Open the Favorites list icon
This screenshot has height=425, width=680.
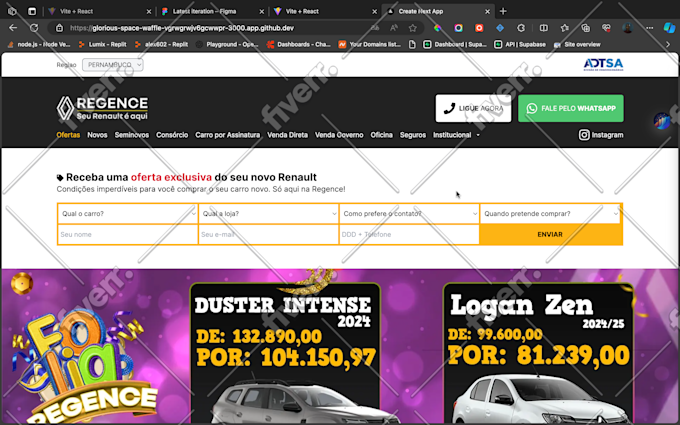(x=564, y=28)
